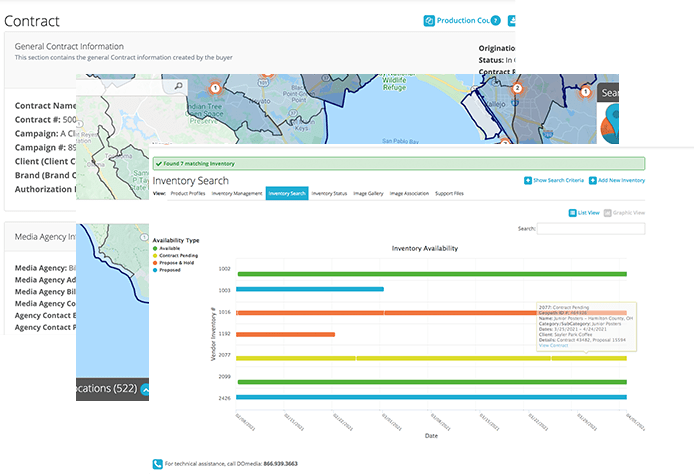Switch to the Inventory Status tab
This screenshot has height=474, width=695.
pyautogui.click(x=329, y=193)
